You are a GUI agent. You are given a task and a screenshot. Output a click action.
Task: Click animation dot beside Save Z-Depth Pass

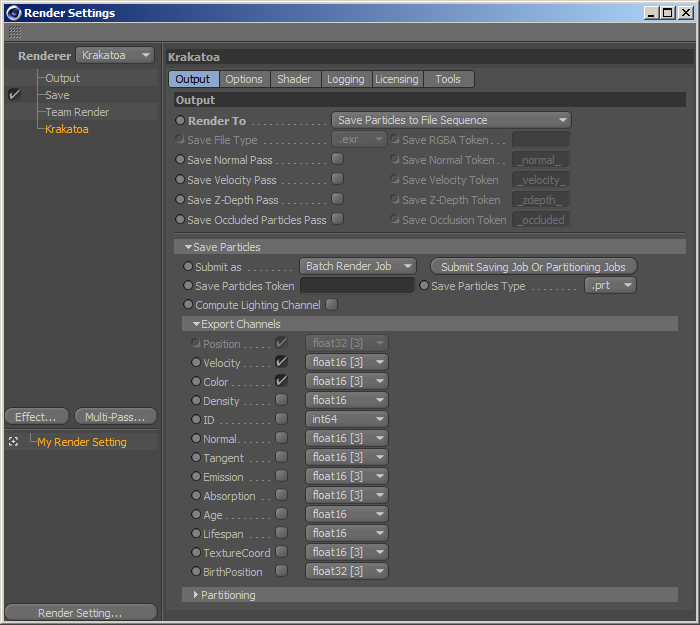pyautogui.click(x=180, y=199)
